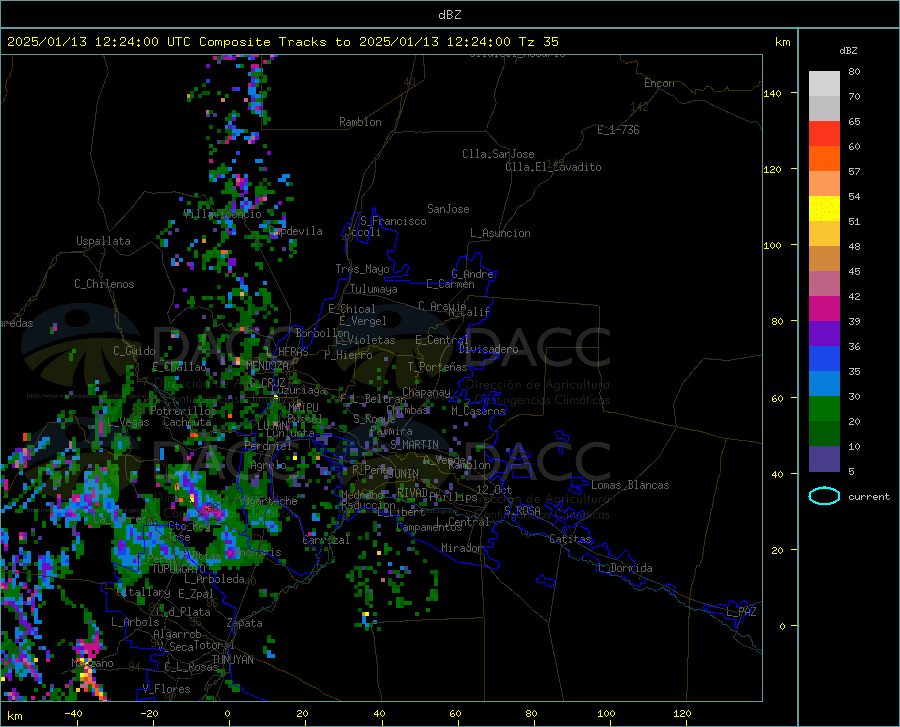Click the 140 km vertical axis tick label
The width and height of the screenshot is (900, 727).
pos(772,93)
